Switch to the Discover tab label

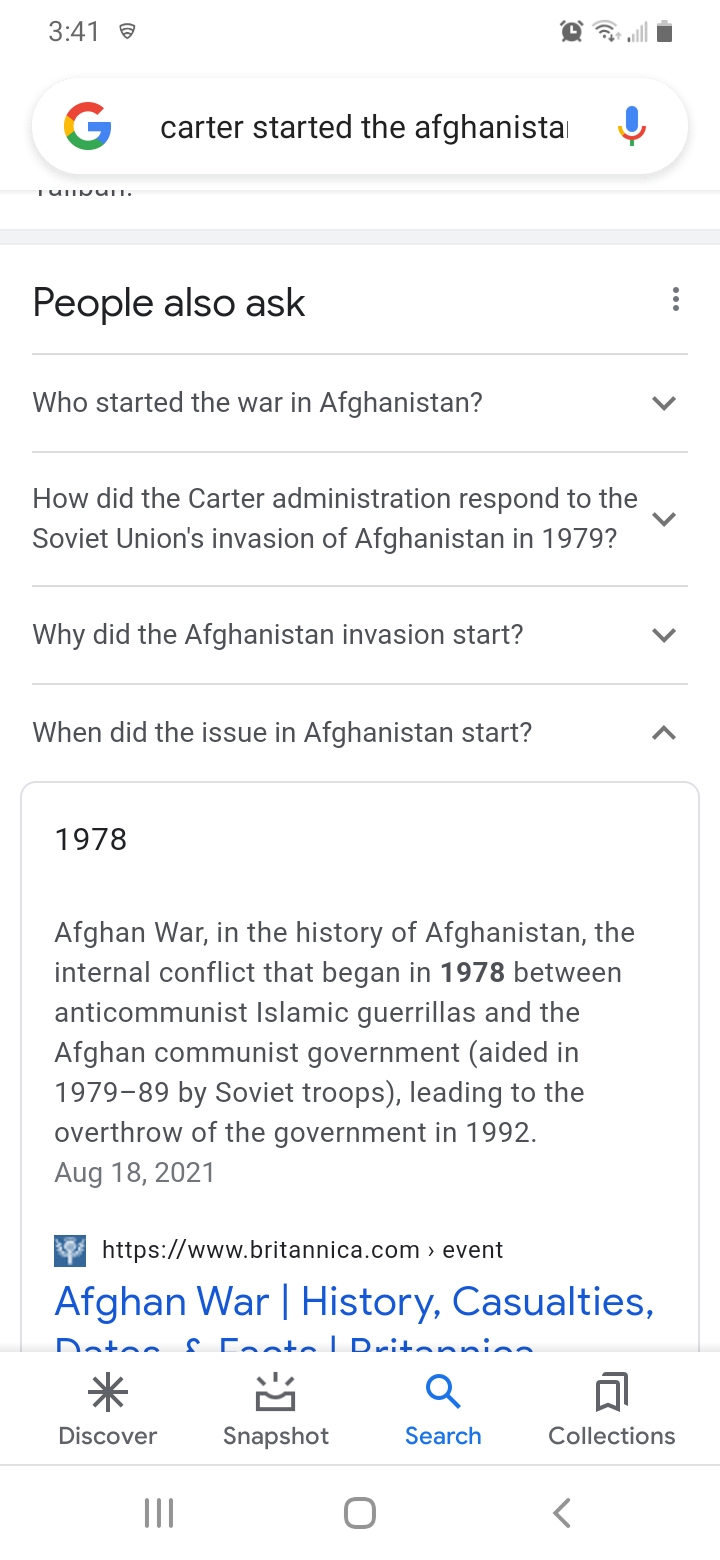pyautogui.click(x=108, y=1436)
